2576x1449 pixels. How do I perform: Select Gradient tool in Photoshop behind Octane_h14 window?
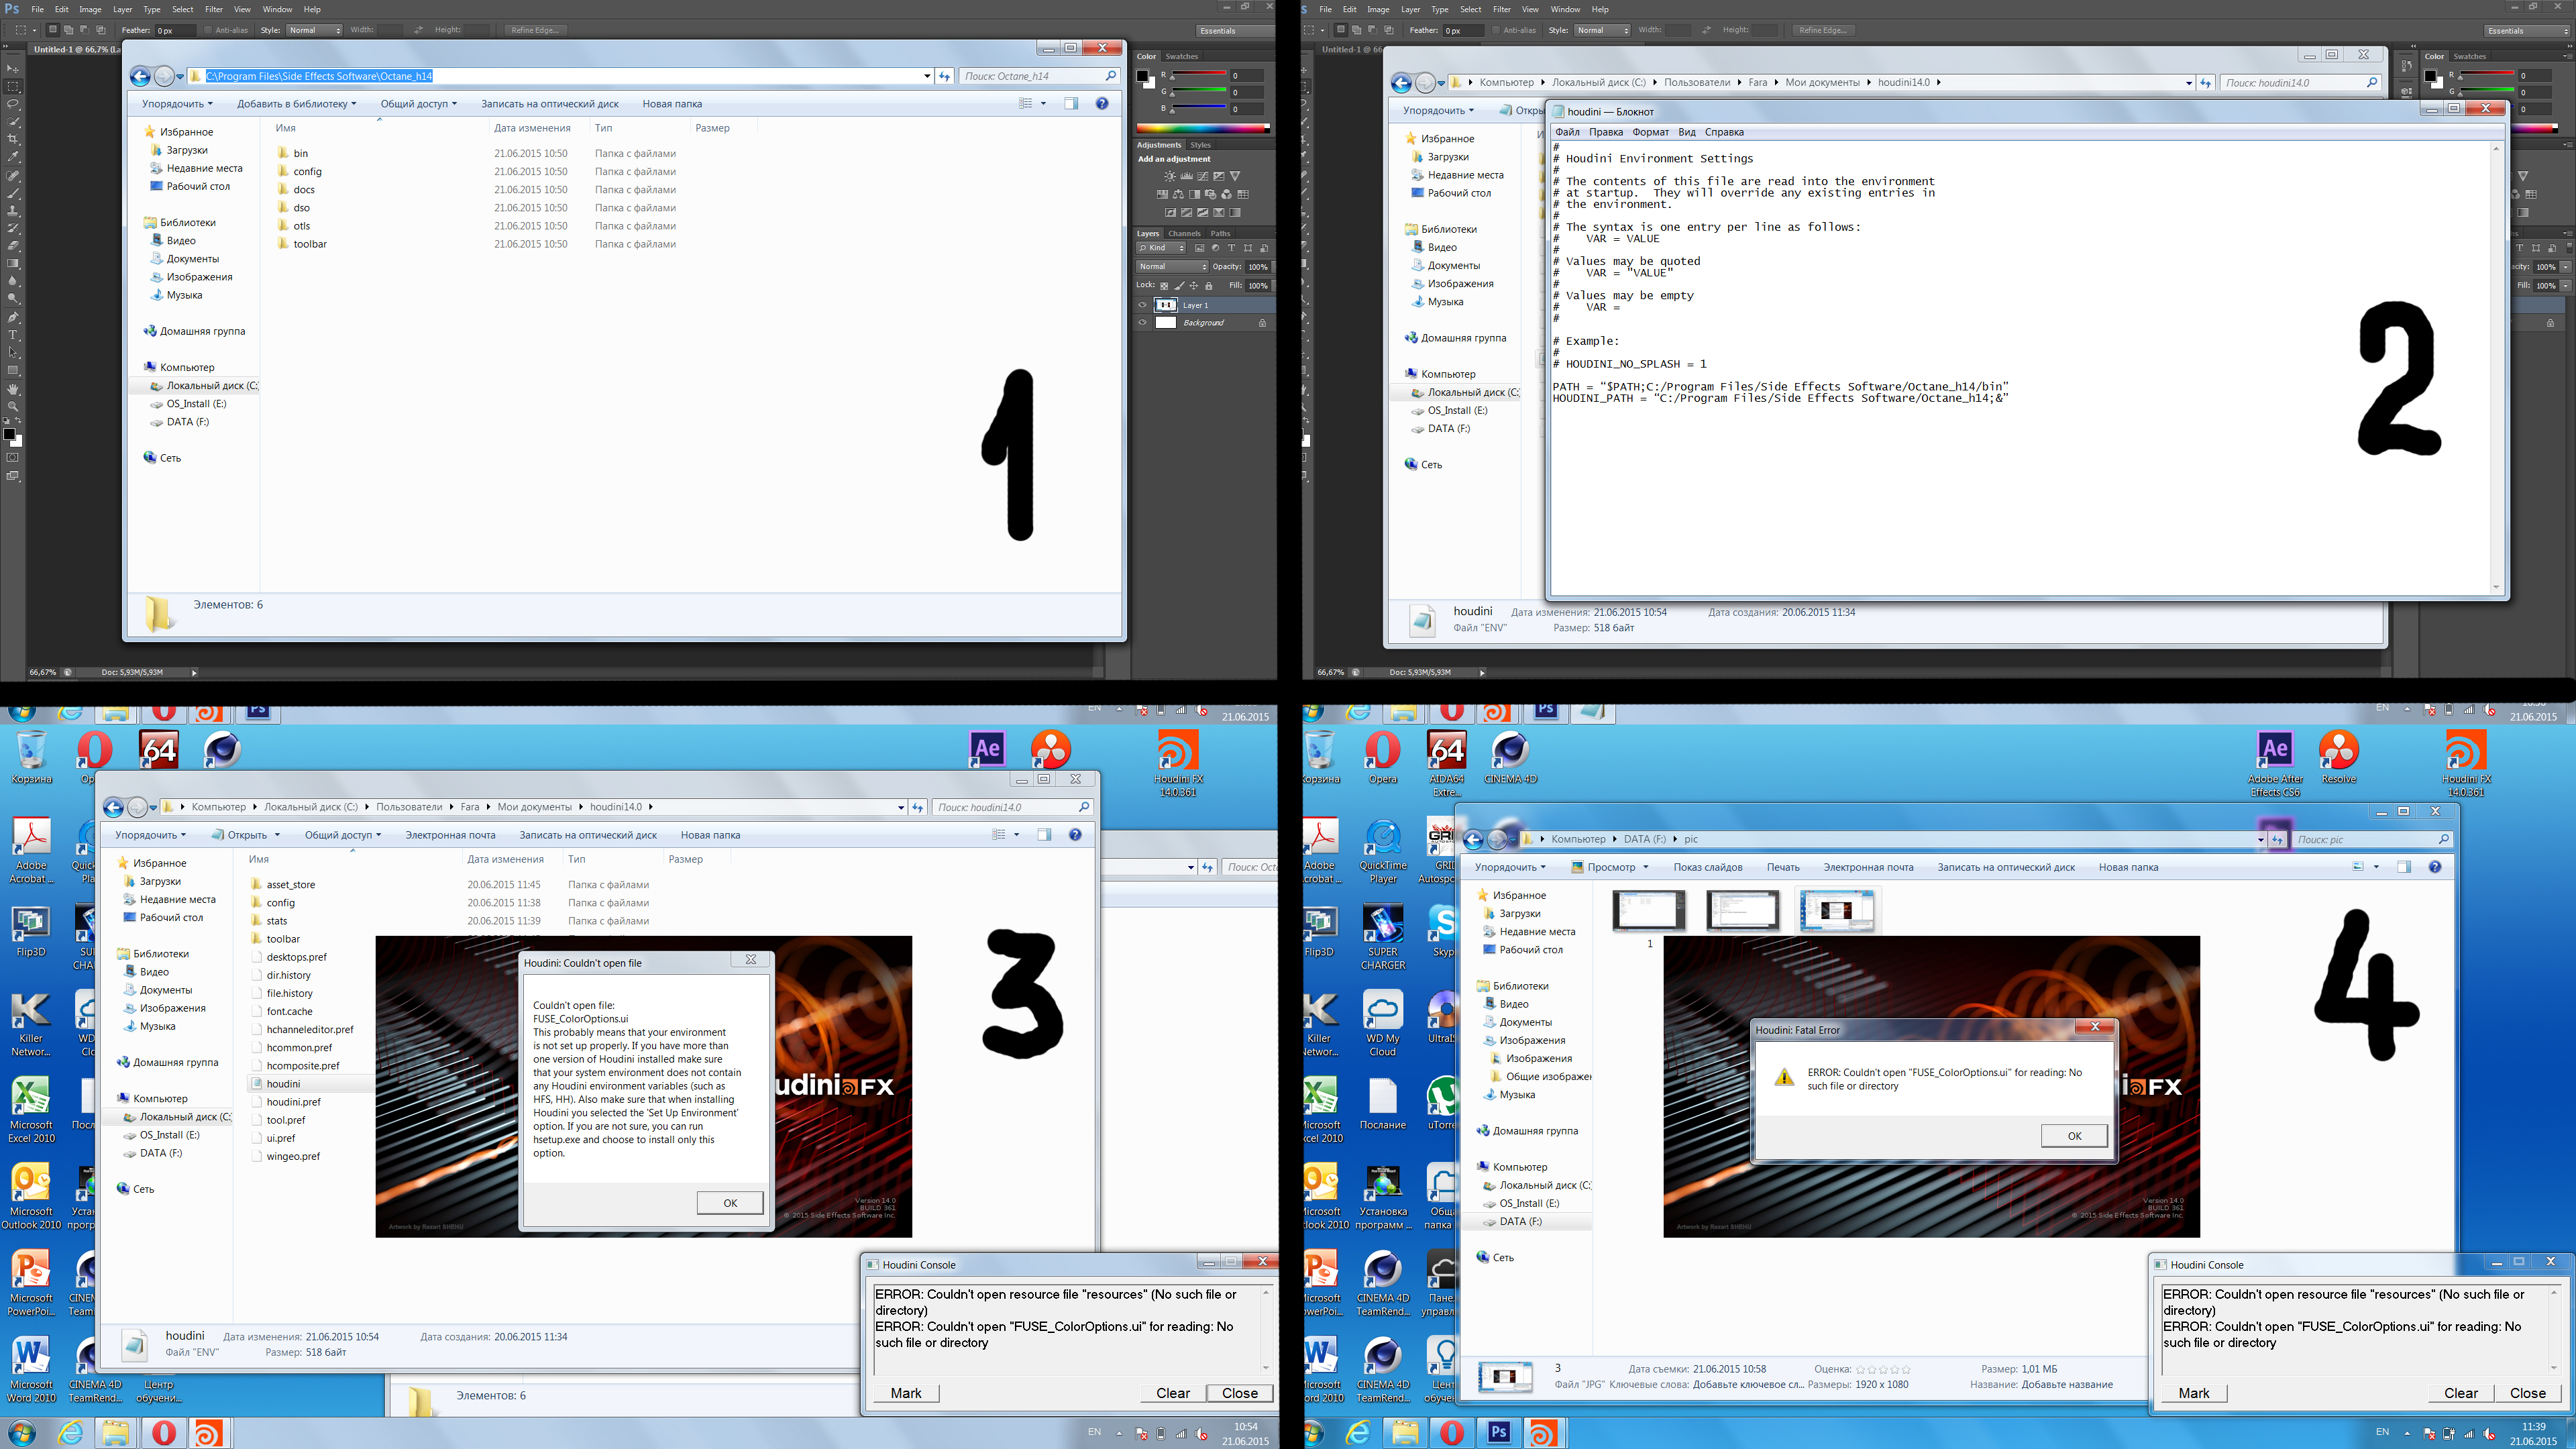pos(13,264)
